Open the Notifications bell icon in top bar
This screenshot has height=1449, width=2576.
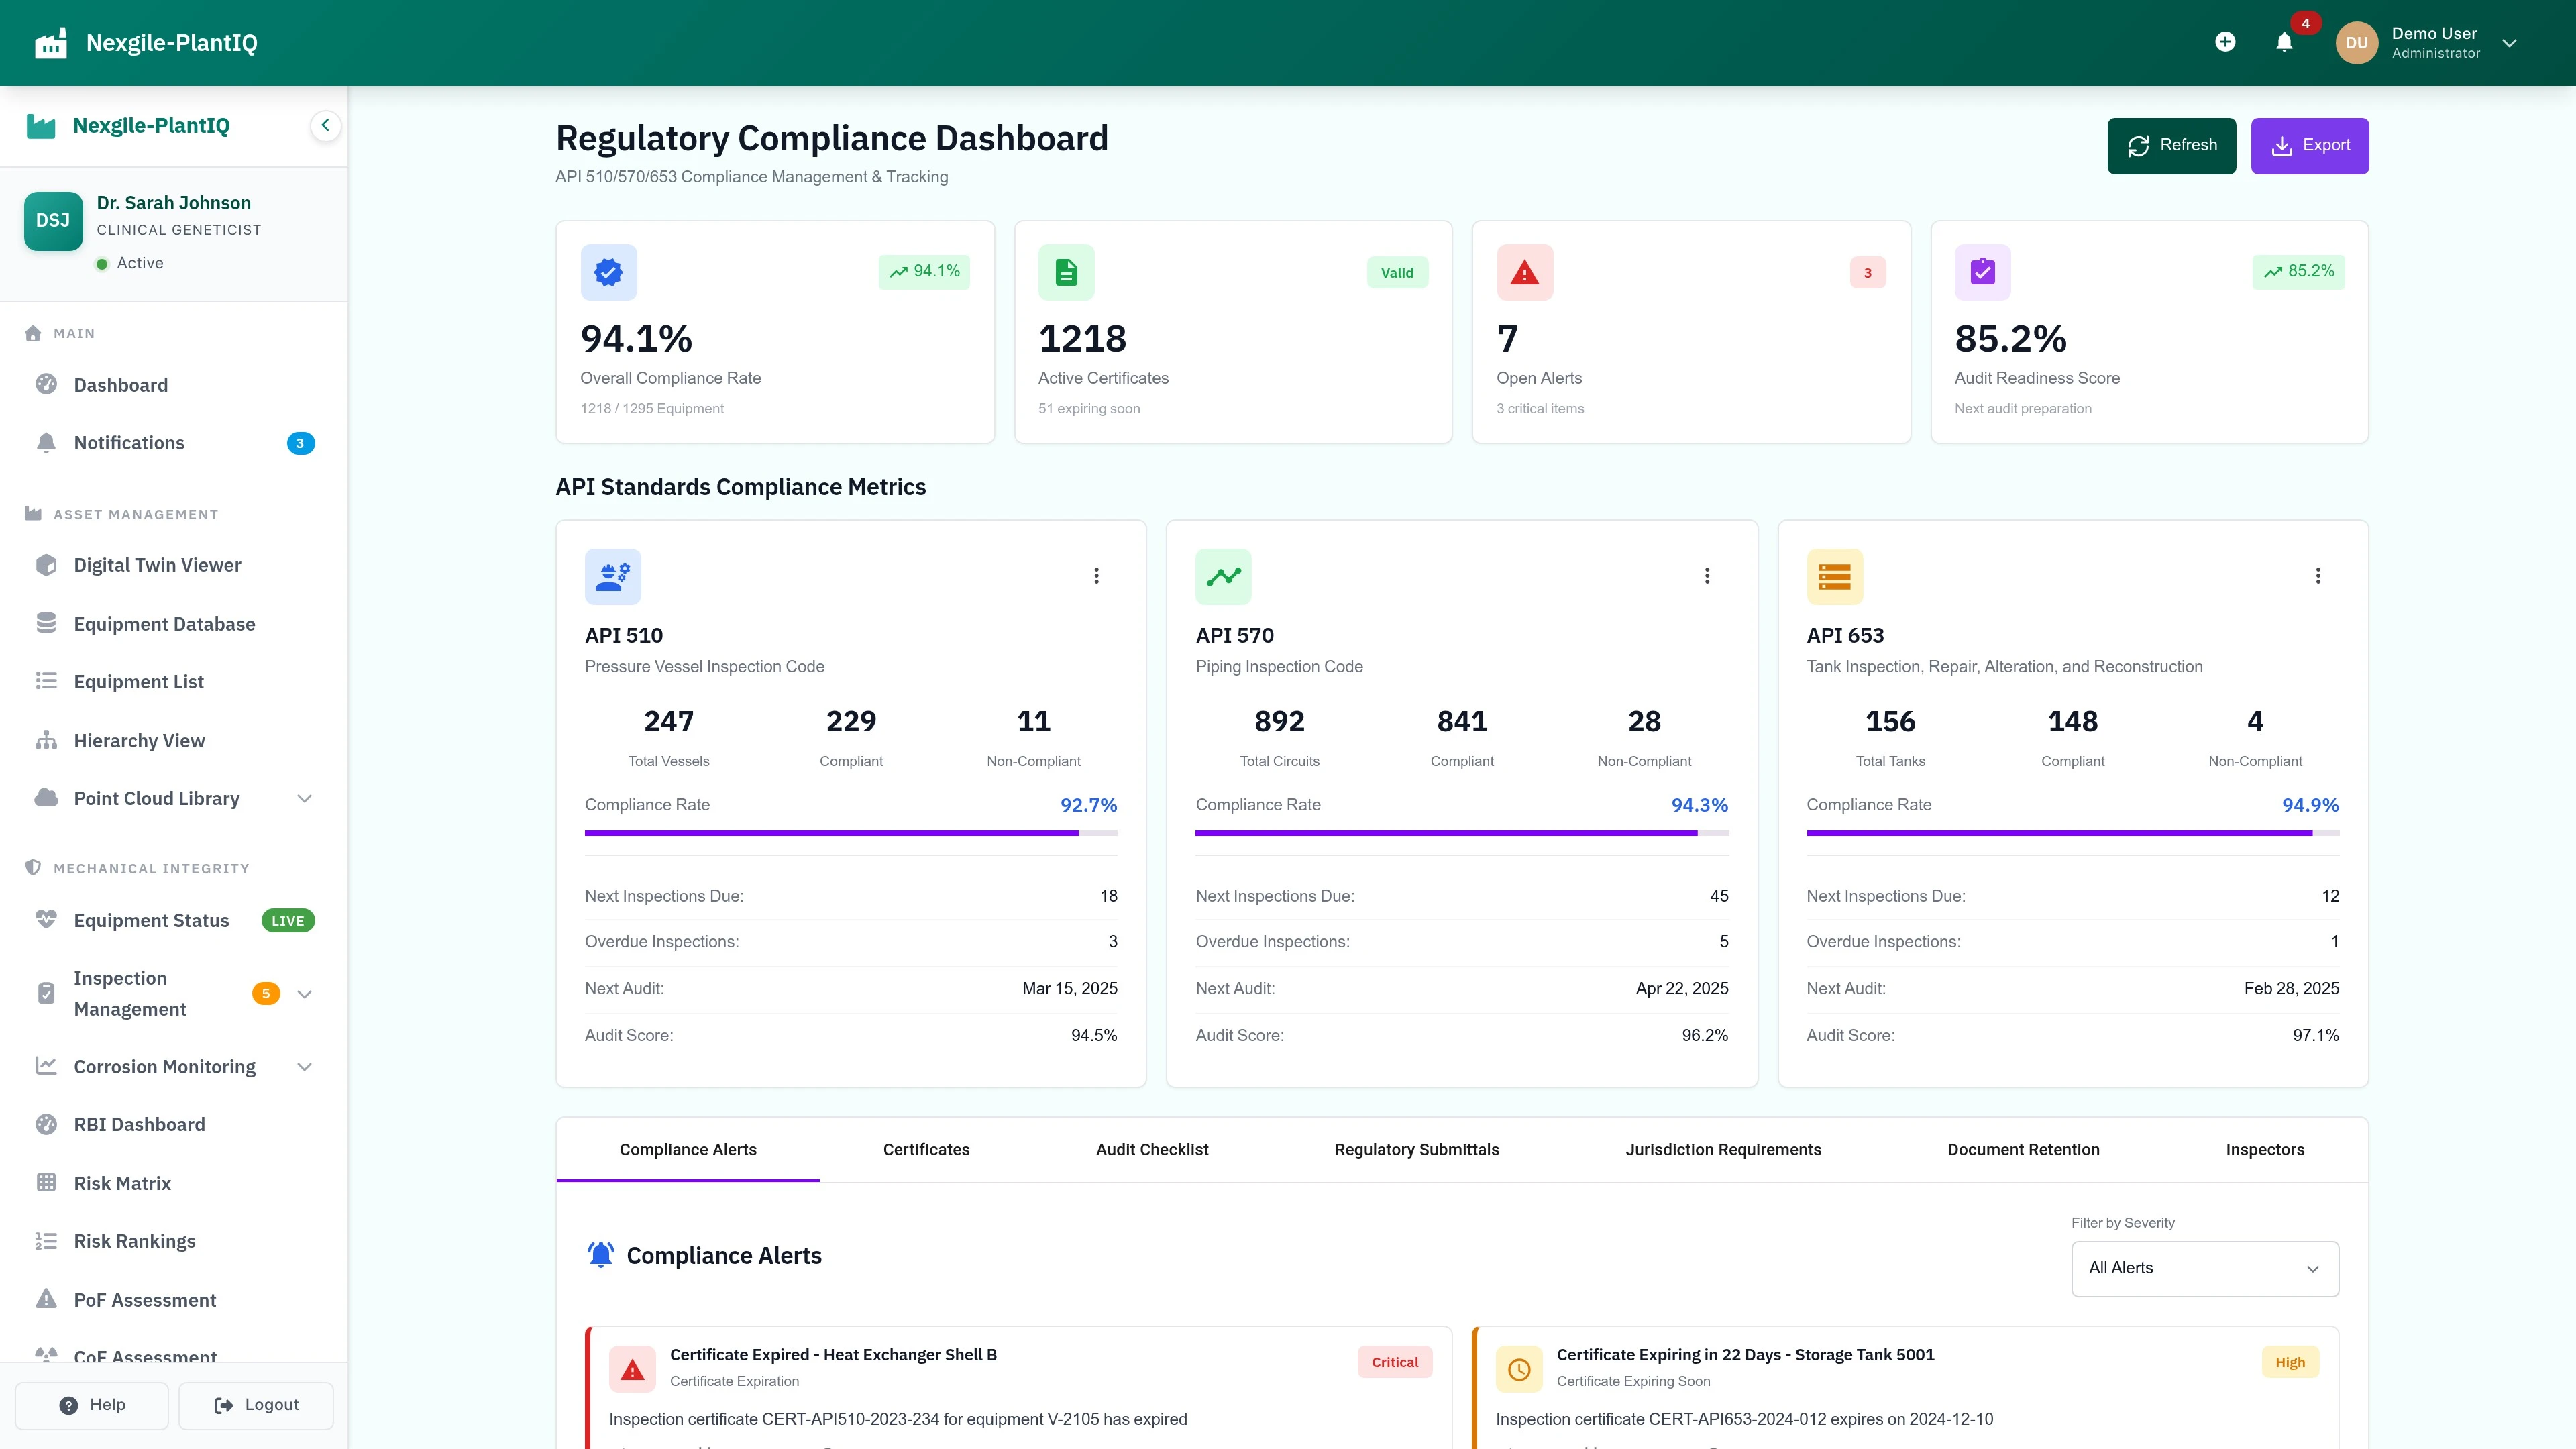2284,42
